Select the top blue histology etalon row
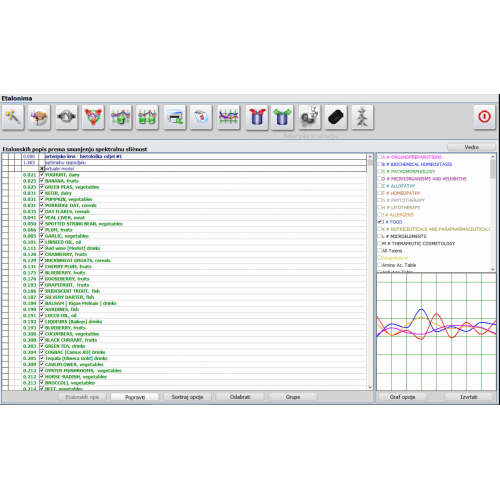 pos(184,156)
